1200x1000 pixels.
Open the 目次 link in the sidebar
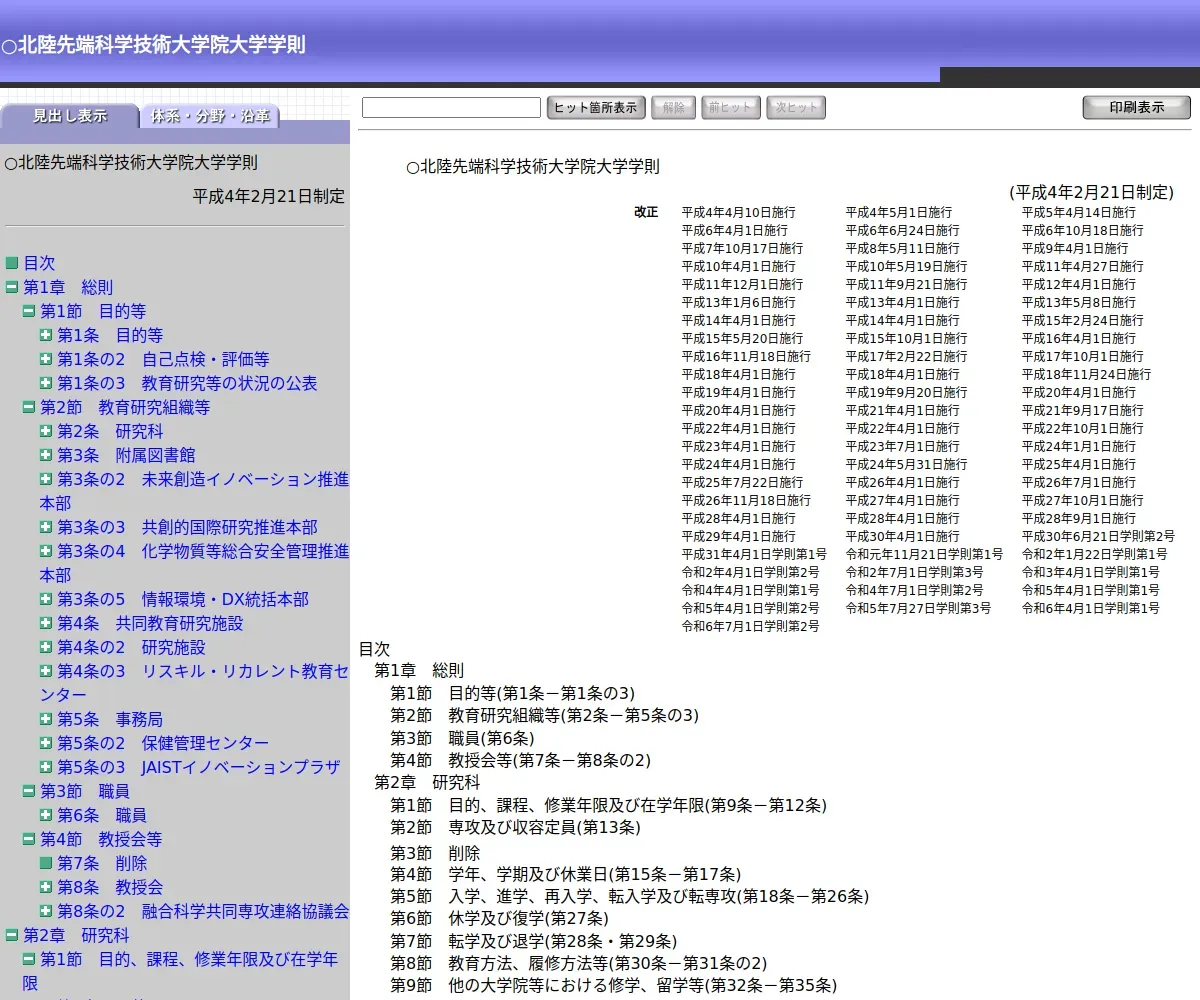click(x=40, y=263)
